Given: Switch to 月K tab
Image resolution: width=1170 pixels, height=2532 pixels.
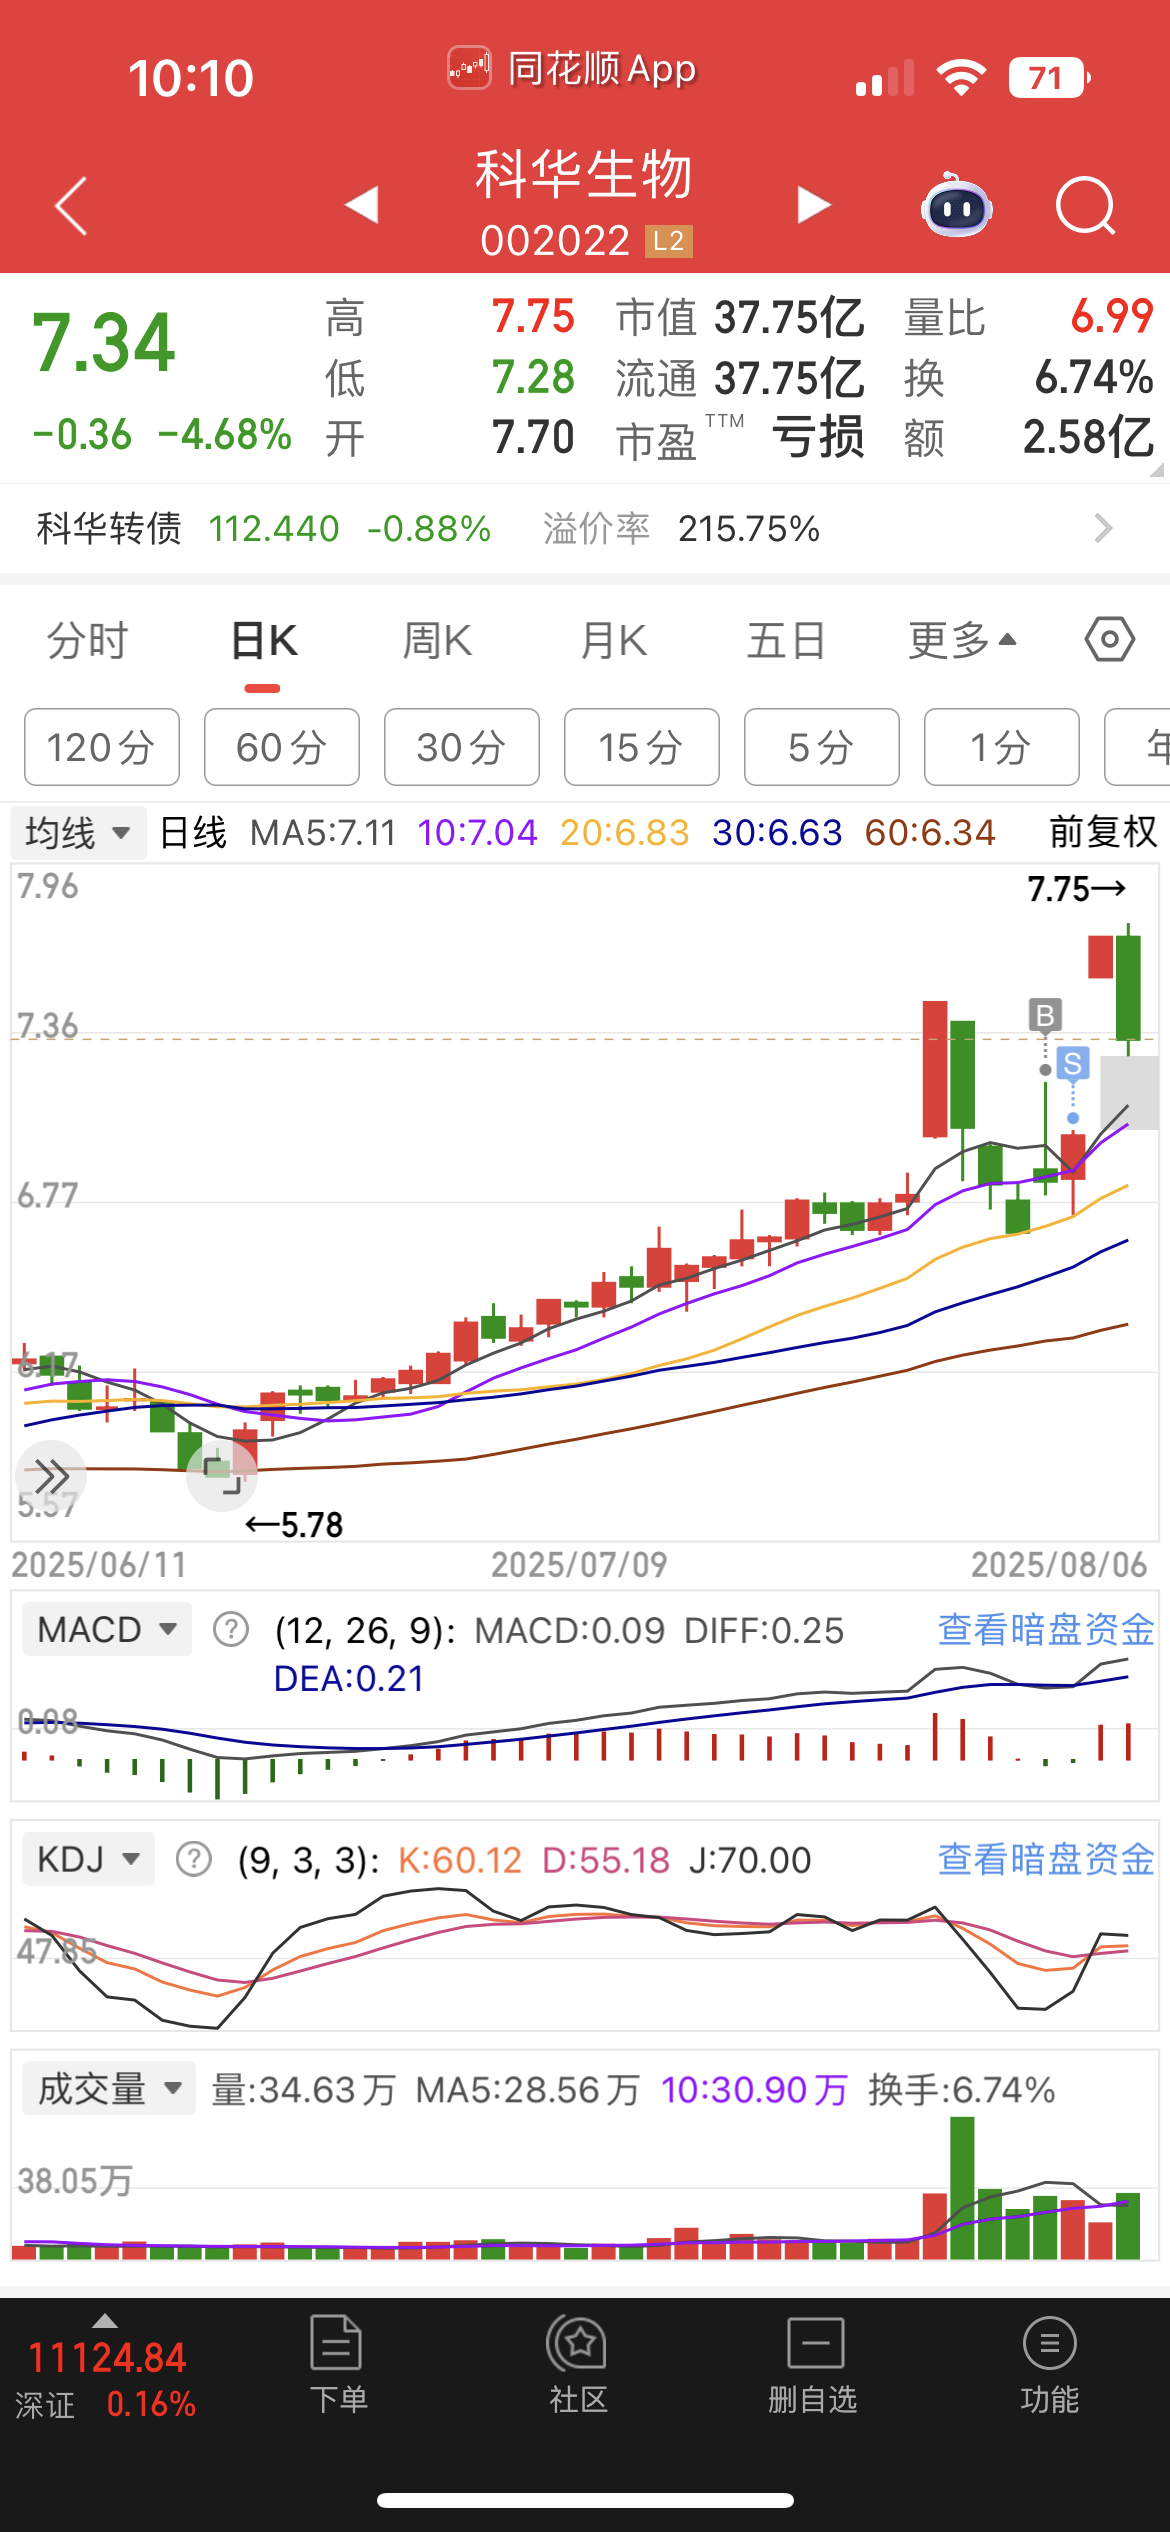Looking at the screenshot, I should [614, 640].
